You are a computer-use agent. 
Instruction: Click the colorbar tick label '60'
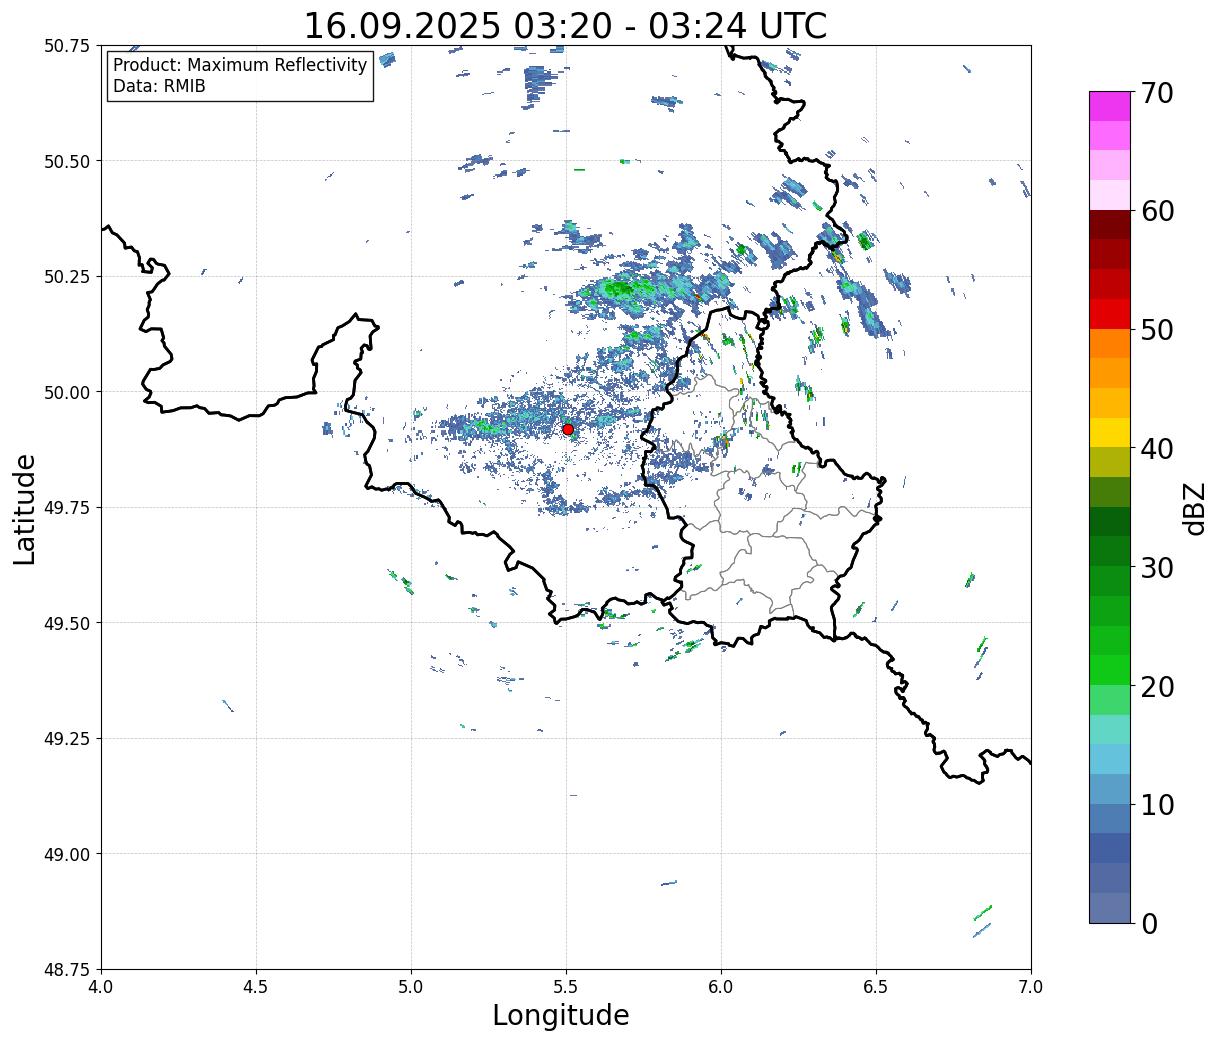tap(1157, 211)
